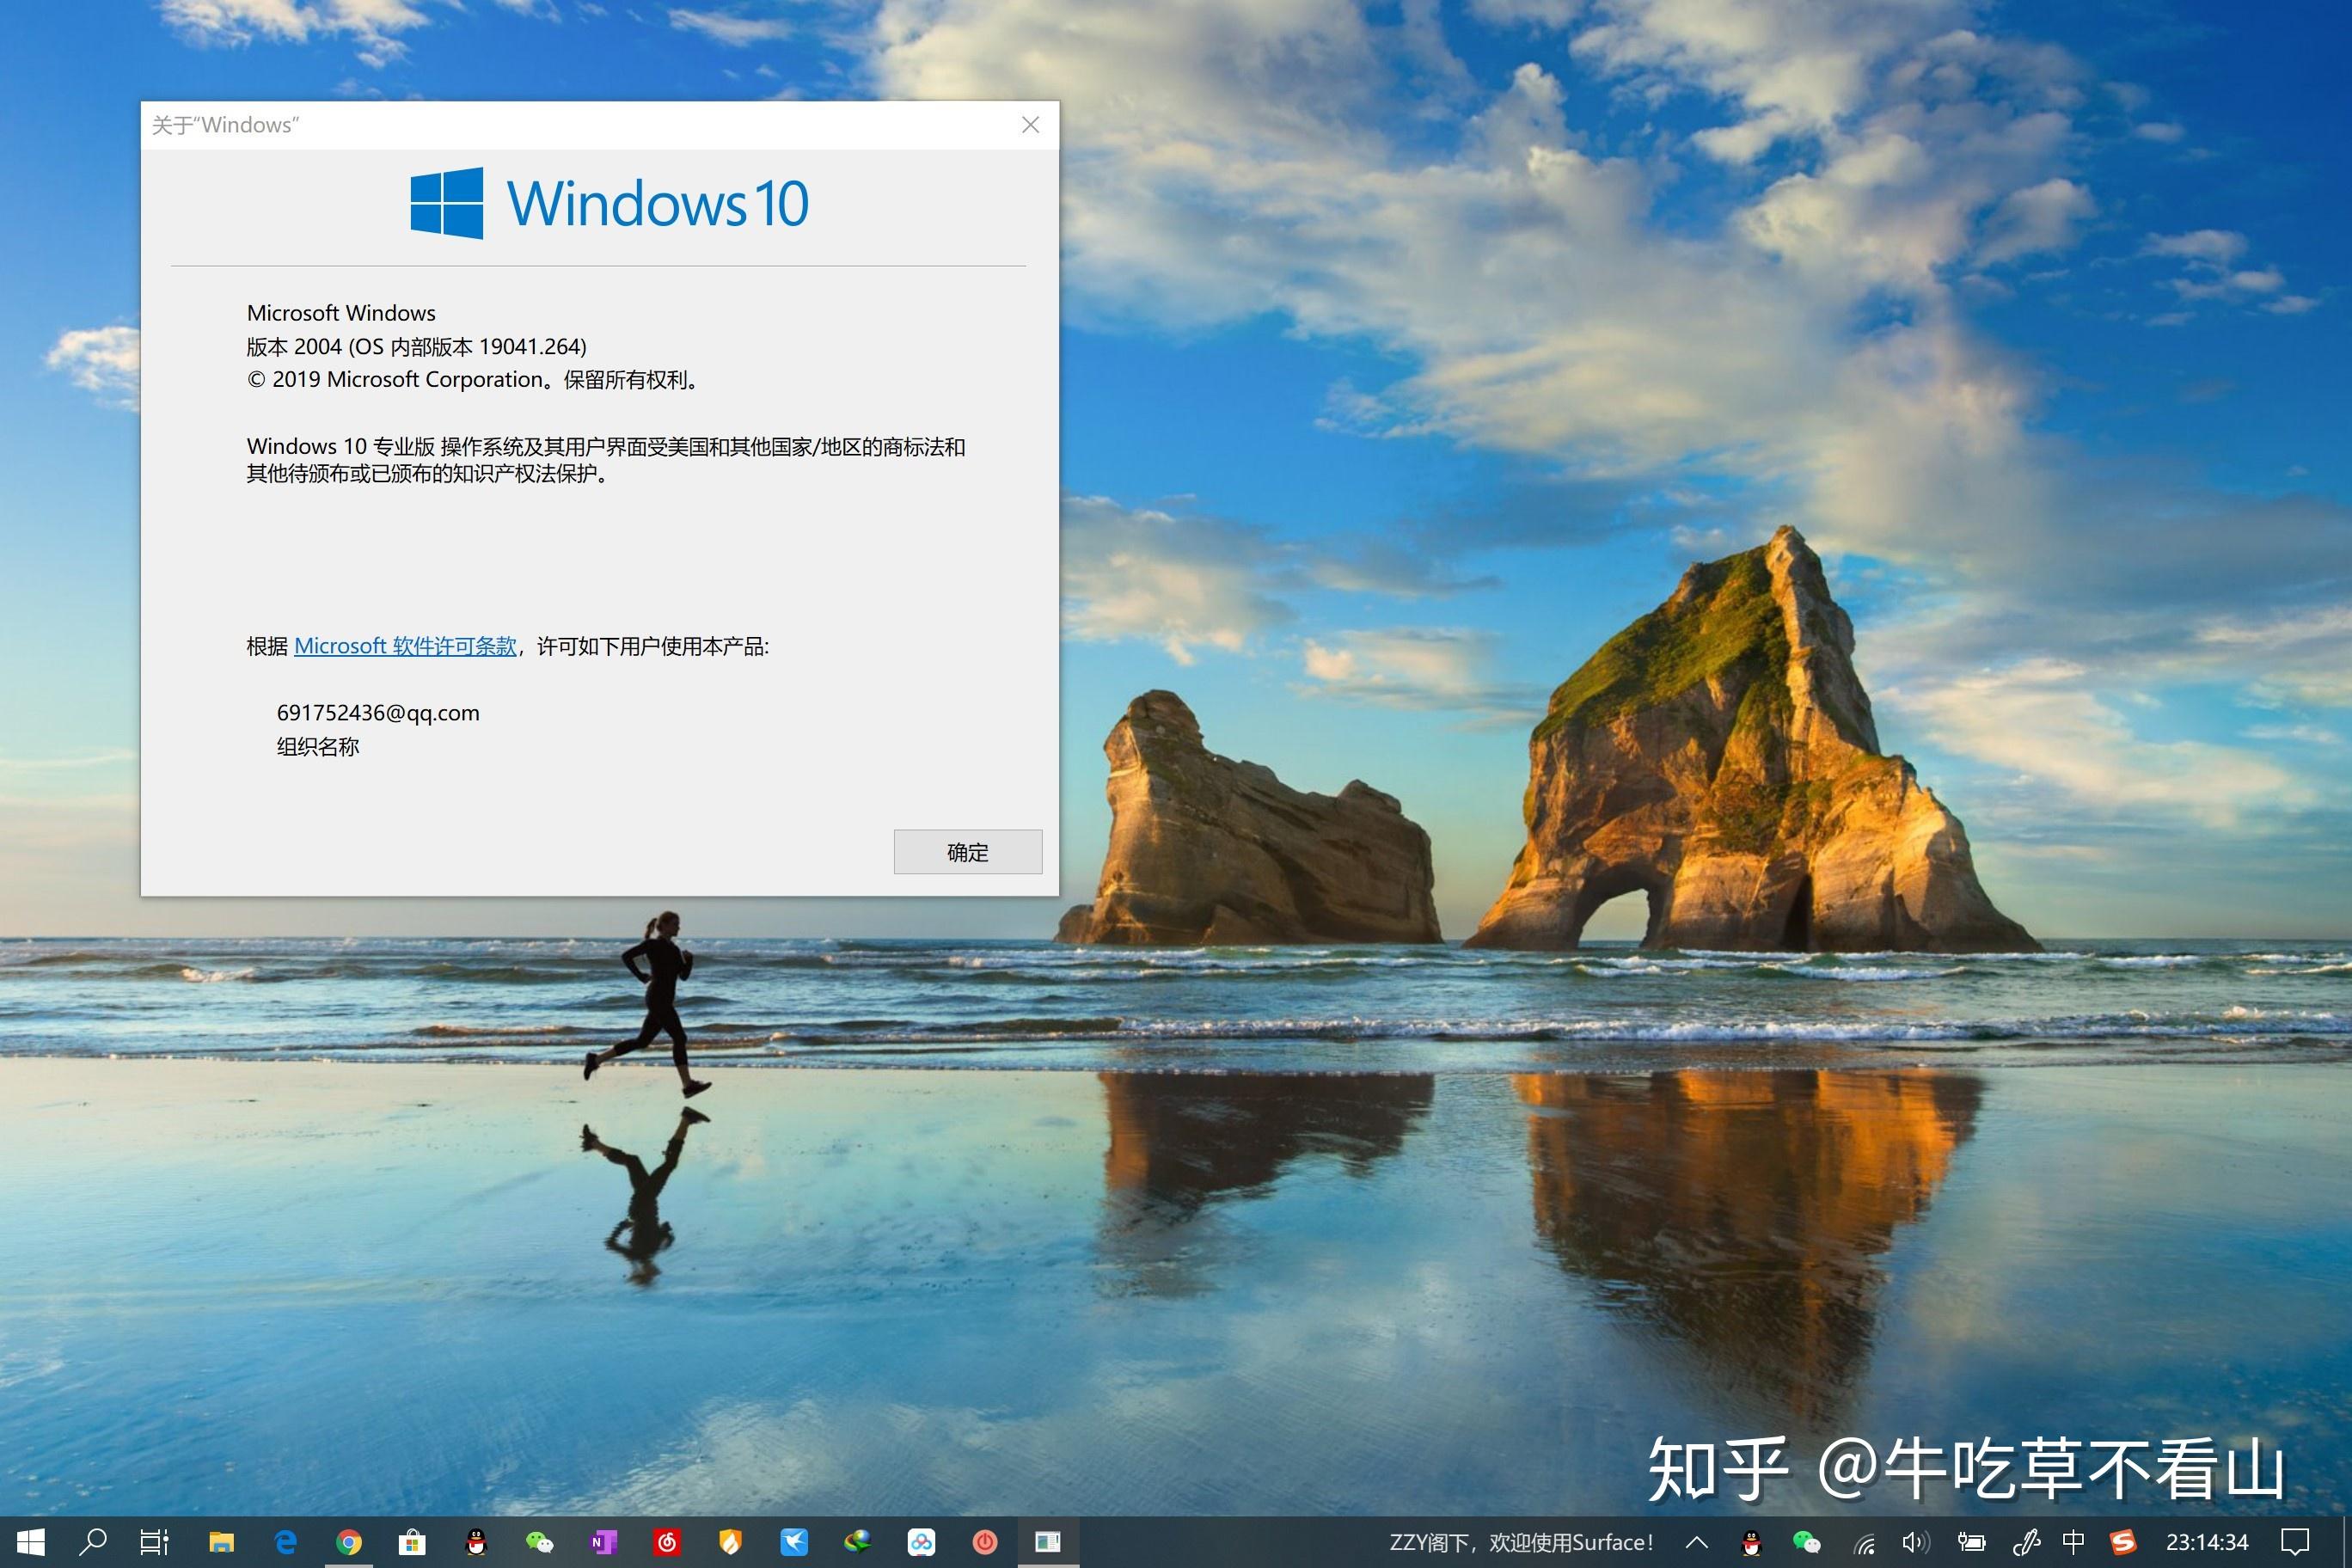Open the Microsoft 软件许可条款 link

404,646
